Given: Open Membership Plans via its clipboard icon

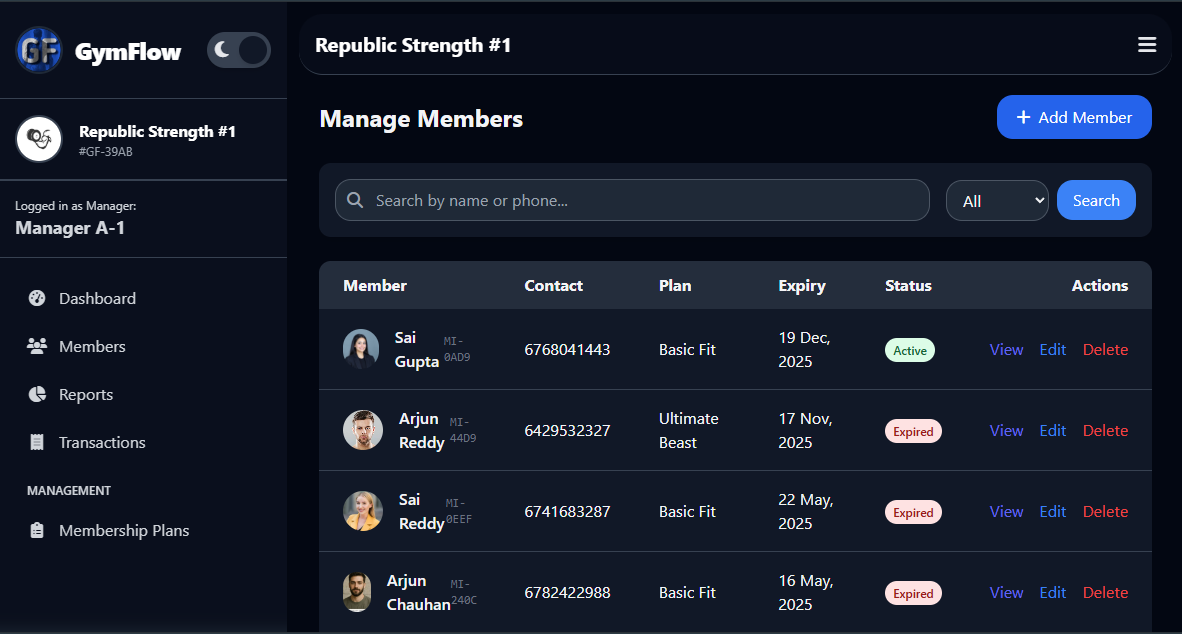Looking at the screenshot, I should pos(36,530).
